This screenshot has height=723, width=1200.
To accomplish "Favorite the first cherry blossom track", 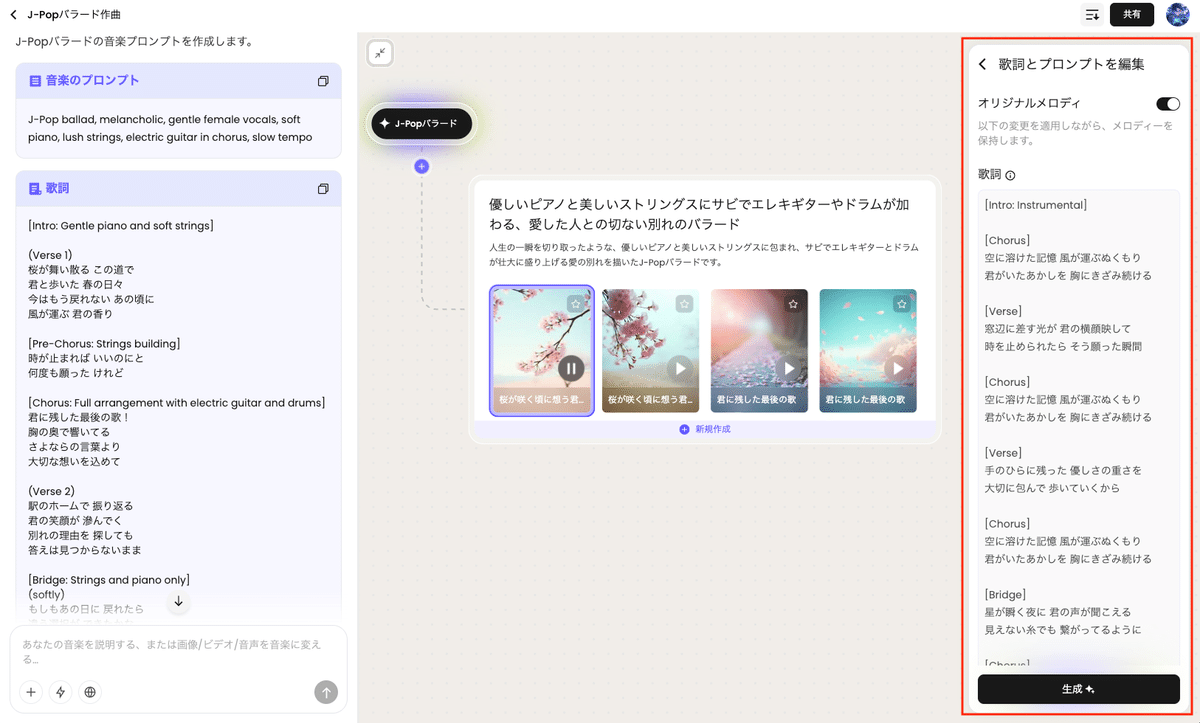I will [575, 303].
